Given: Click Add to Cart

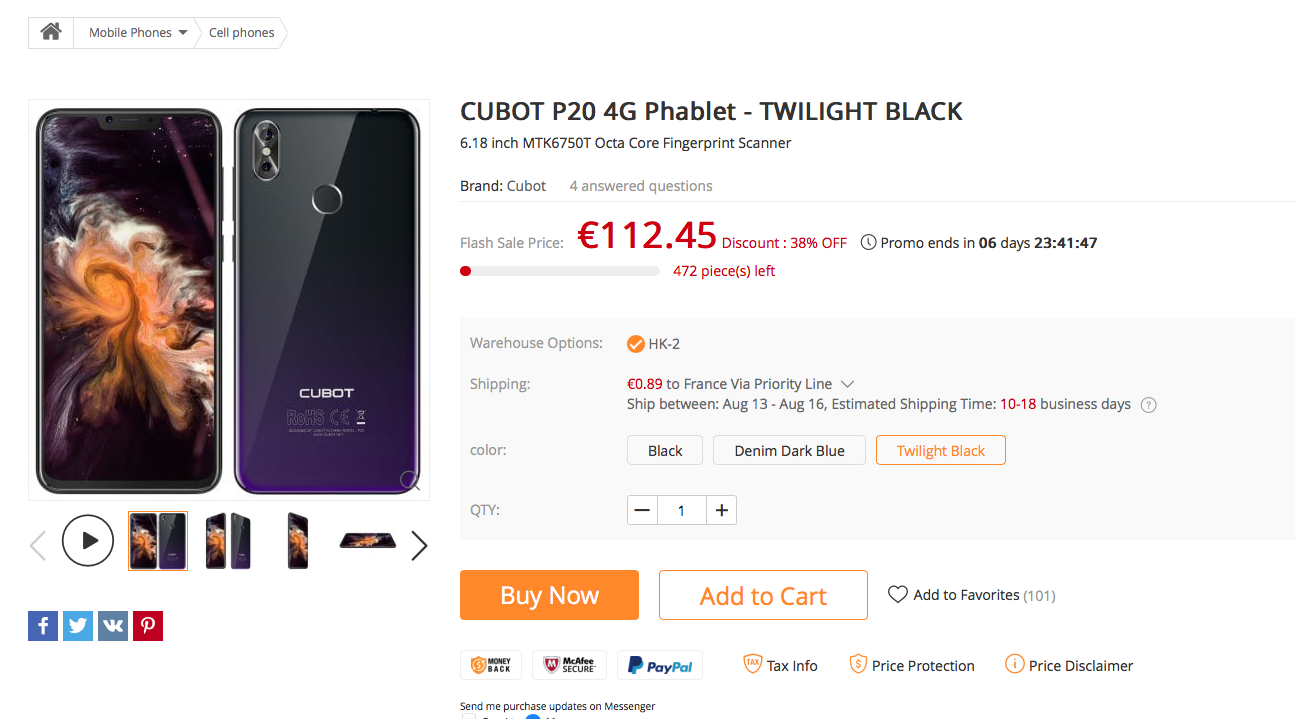Looking at the screenshot, I should (763, 596).
